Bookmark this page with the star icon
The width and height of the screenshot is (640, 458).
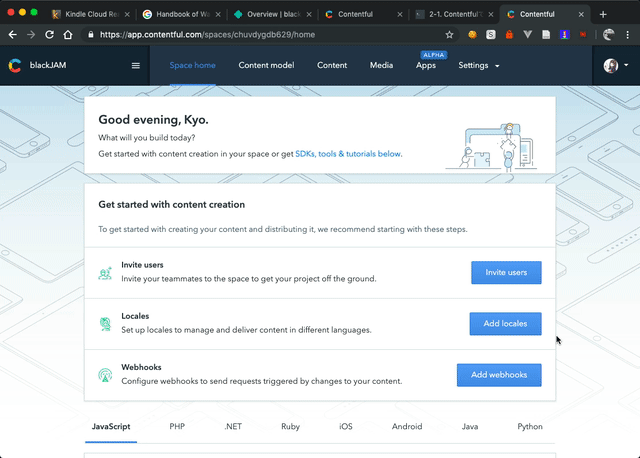pyautogui.click(x=449, y=35)
